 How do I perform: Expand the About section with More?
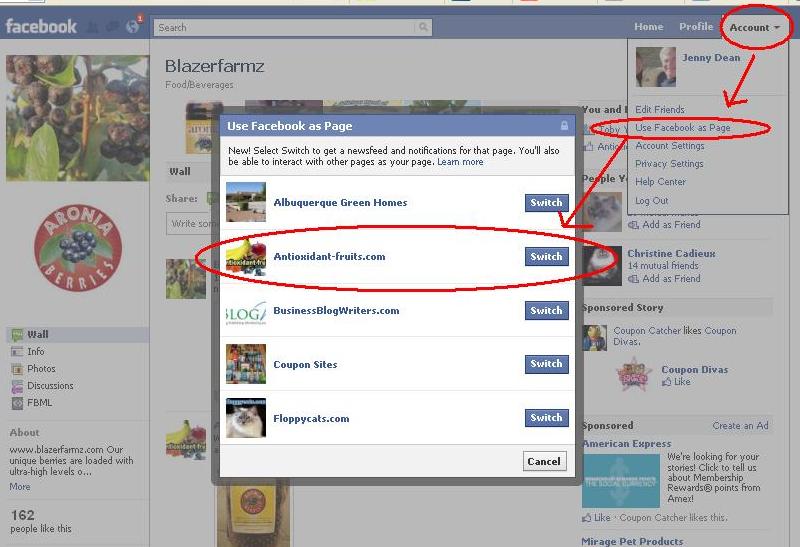coord(20,487)
